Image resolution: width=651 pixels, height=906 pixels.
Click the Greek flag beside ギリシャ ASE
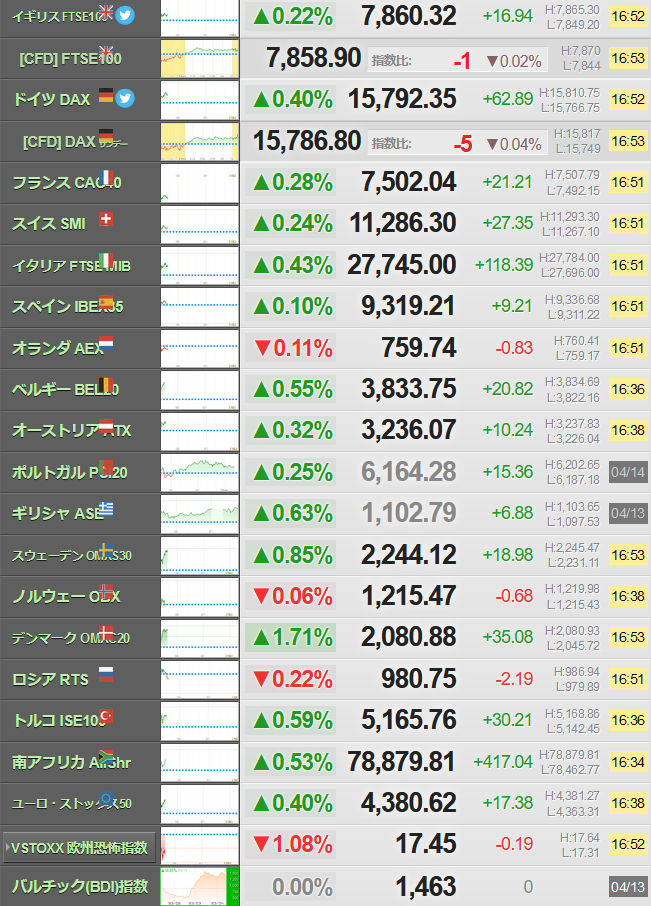106,508
